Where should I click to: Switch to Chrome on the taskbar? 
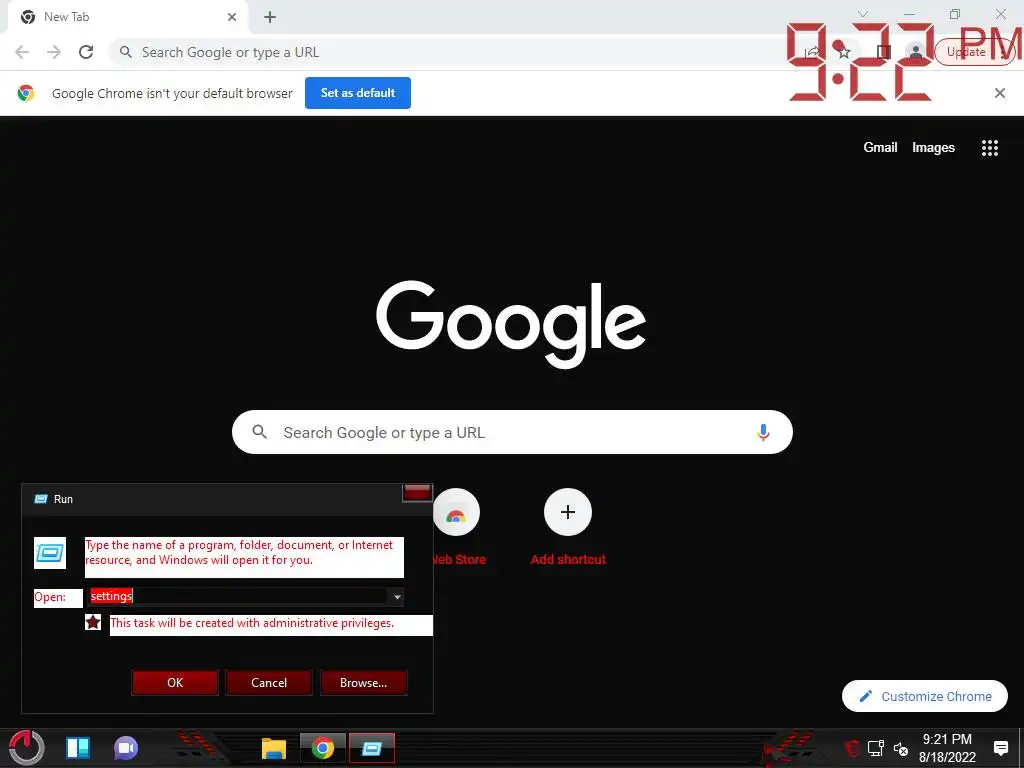coord(323,748)
